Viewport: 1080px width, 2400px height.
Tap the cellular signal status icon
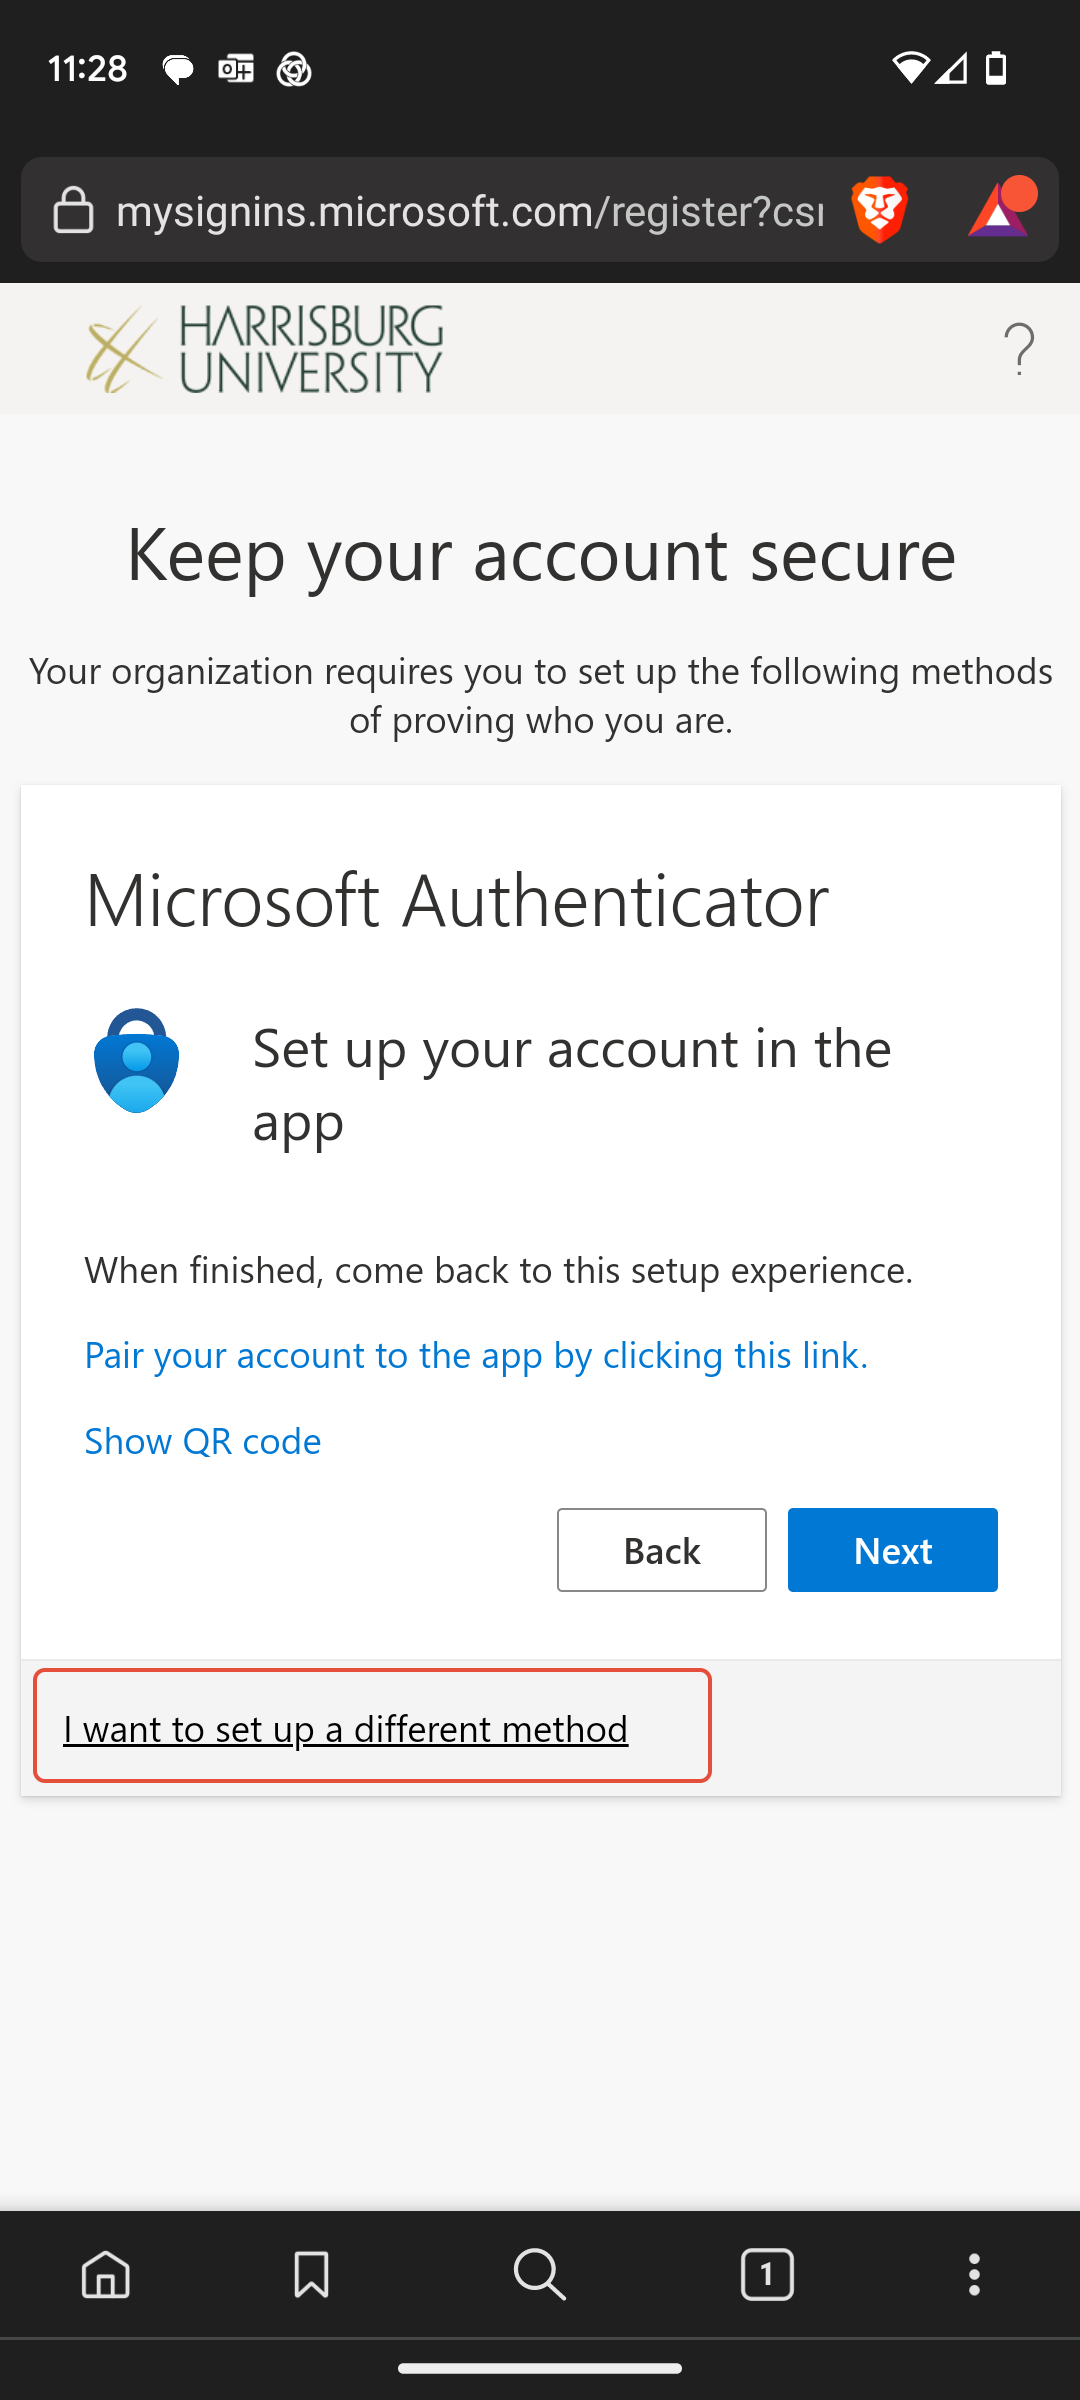(951, 68)
